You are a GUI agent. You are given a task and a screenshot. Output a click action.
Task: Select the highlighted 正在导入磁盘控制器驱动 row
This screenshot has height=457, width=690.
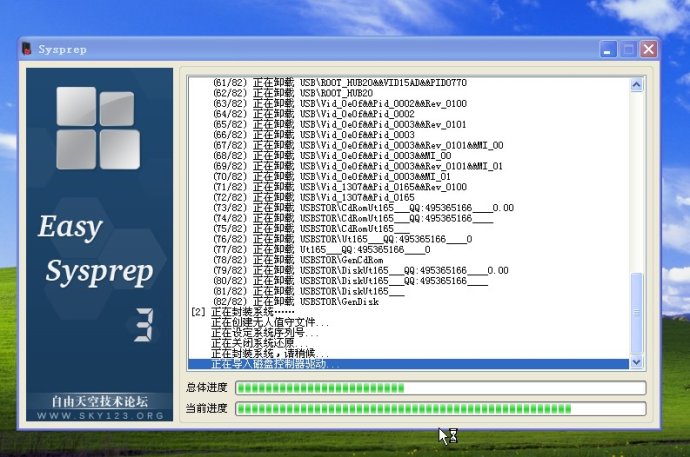pos(408,364)
